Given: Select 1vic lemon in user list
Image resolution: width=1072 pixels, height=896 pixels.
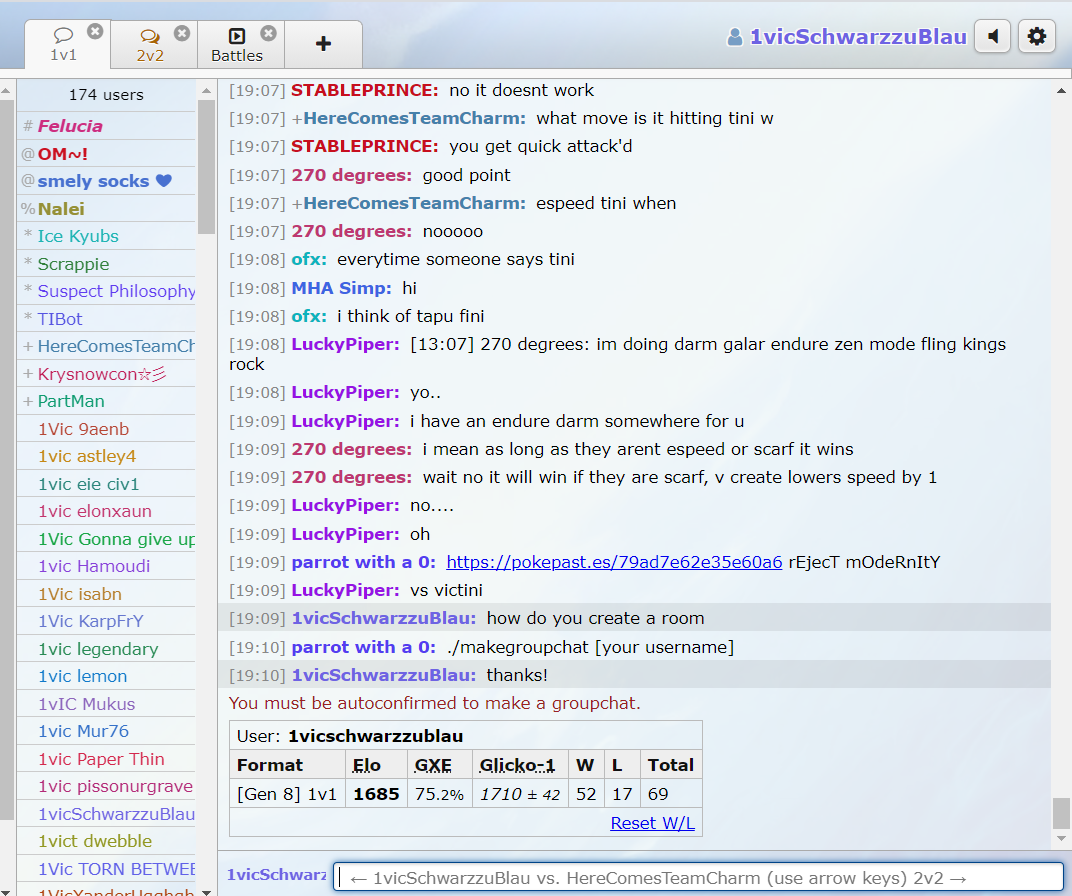Looking at the screenshot, I should (106, 676).
